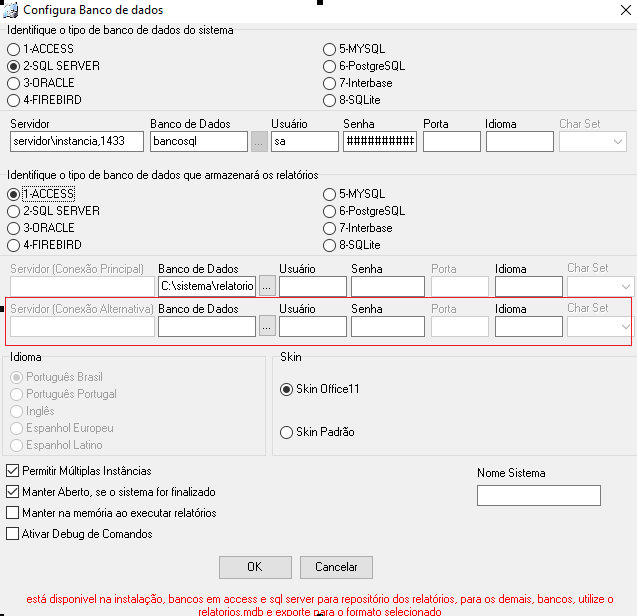Open the Char Set dropdown in system section
Screen dimensions: 637x616
pos(593,141)
